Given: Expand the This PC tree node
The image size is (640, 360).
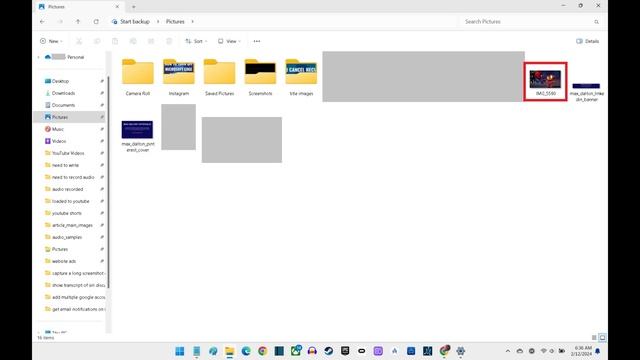Looking at the screenshot, I should pyautogui.click(x=39, y=332).
